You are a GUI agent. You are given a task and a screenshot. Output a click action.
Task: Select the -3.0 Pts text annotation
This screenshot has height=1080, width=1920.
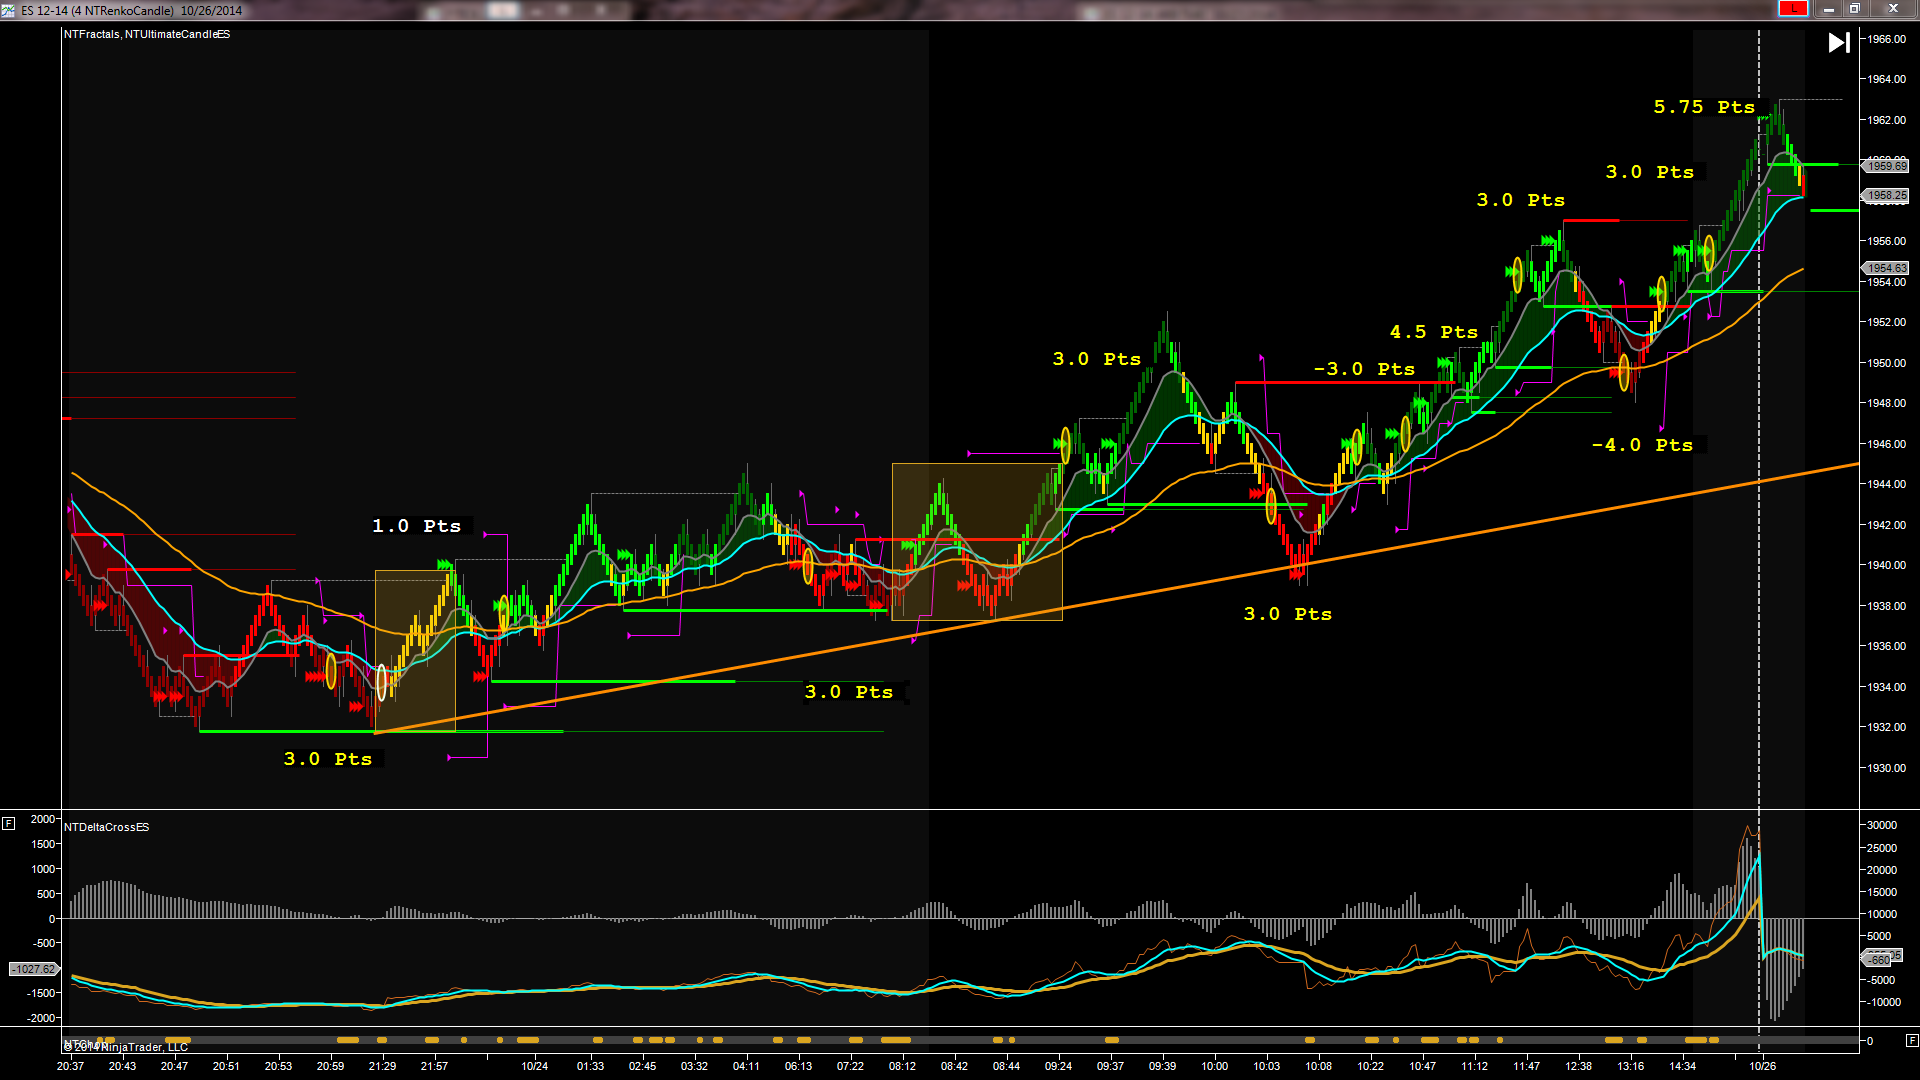click(1364, 370)
